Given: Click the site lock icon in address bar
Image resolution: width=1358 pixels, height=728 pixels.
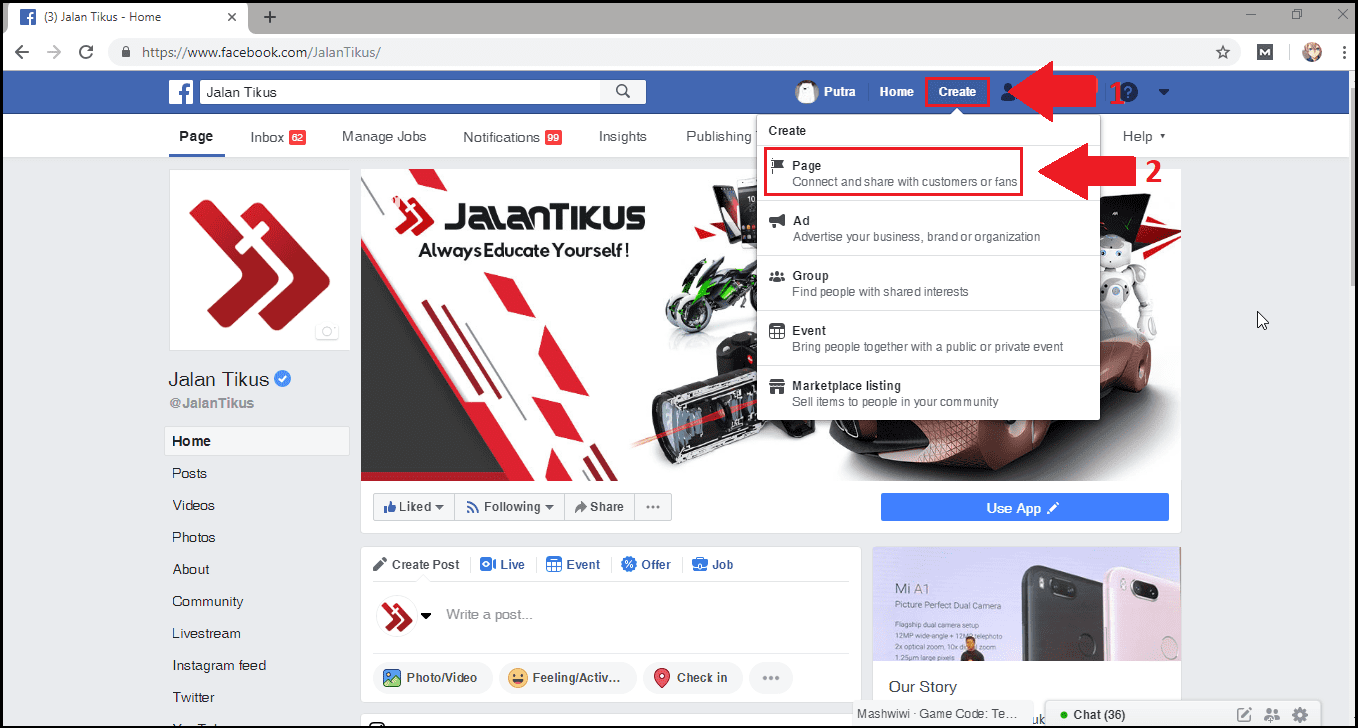Looking at the screenshot, I should pyautogui.click(x=126, y=52).
